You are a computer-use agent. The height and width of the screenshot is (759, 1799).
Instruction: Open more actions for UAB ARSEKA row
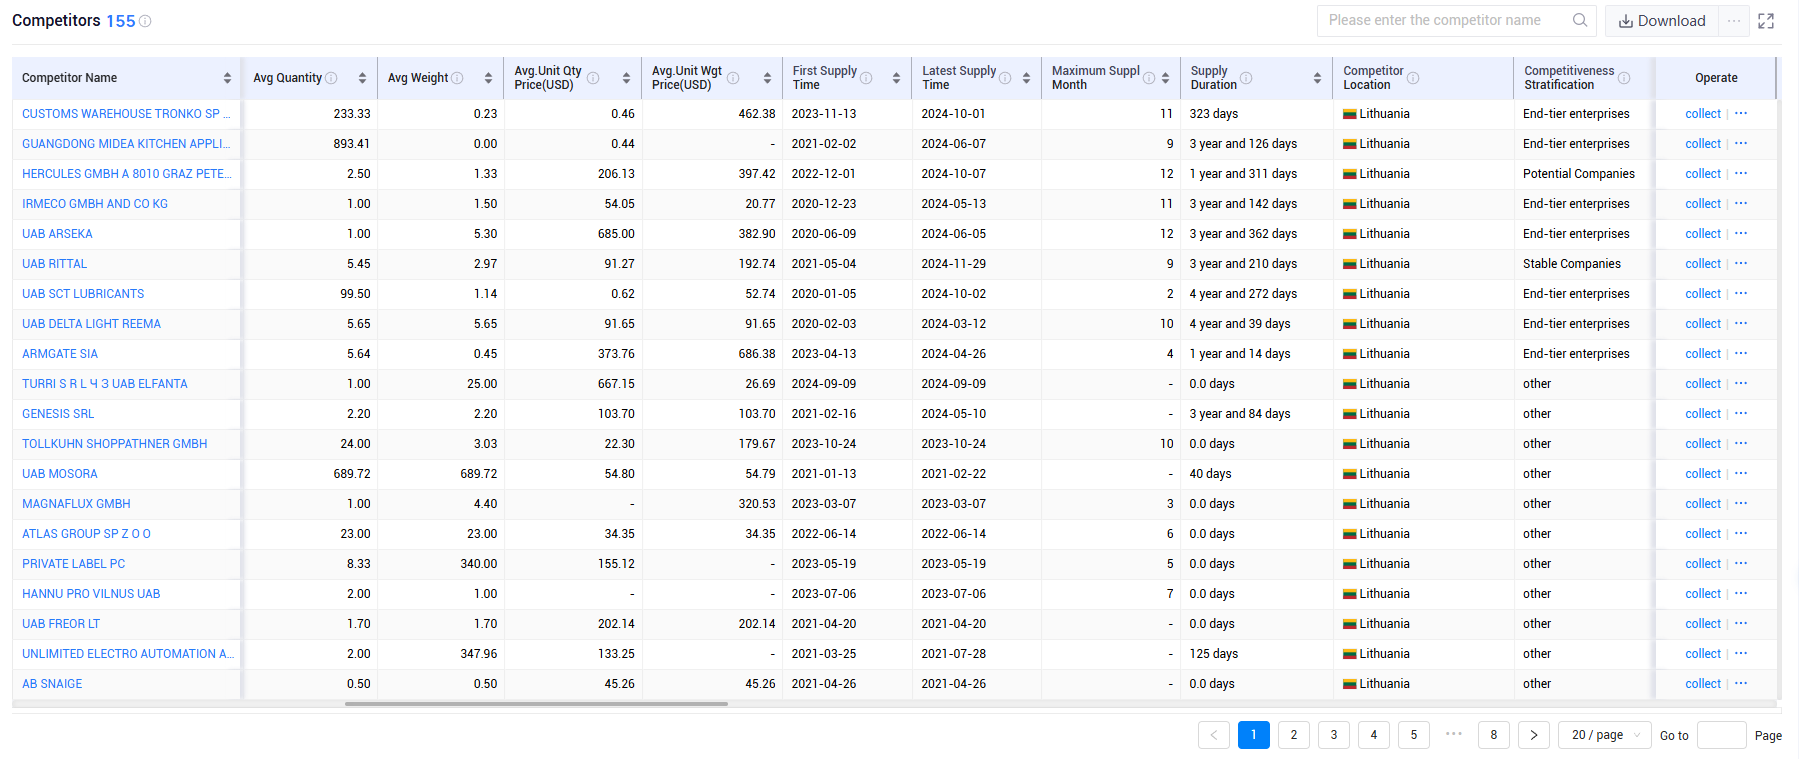click(x=1741, y=233)
